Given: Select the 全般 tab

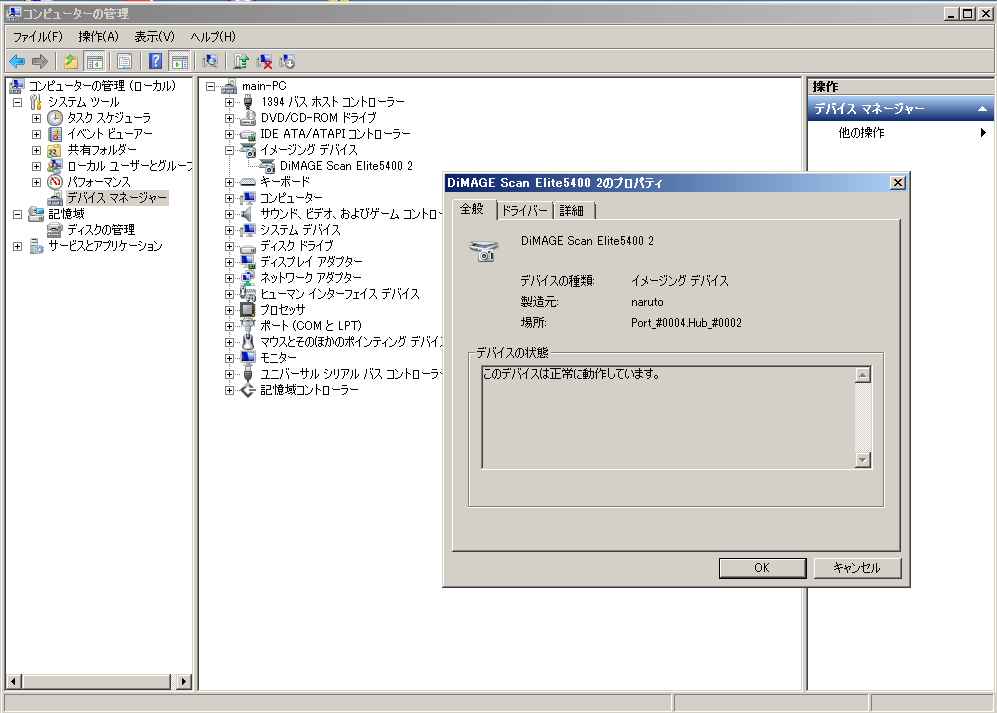Looking at the screenshot, I should point(472,209).
